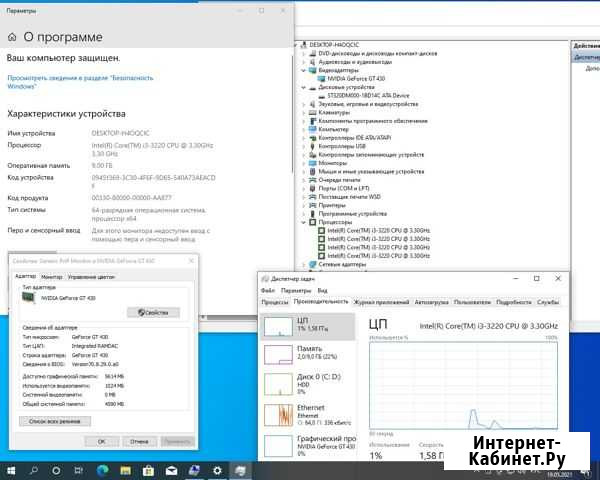
Task: Open the Файл menu in Task Manager
Action: point(268,291)
